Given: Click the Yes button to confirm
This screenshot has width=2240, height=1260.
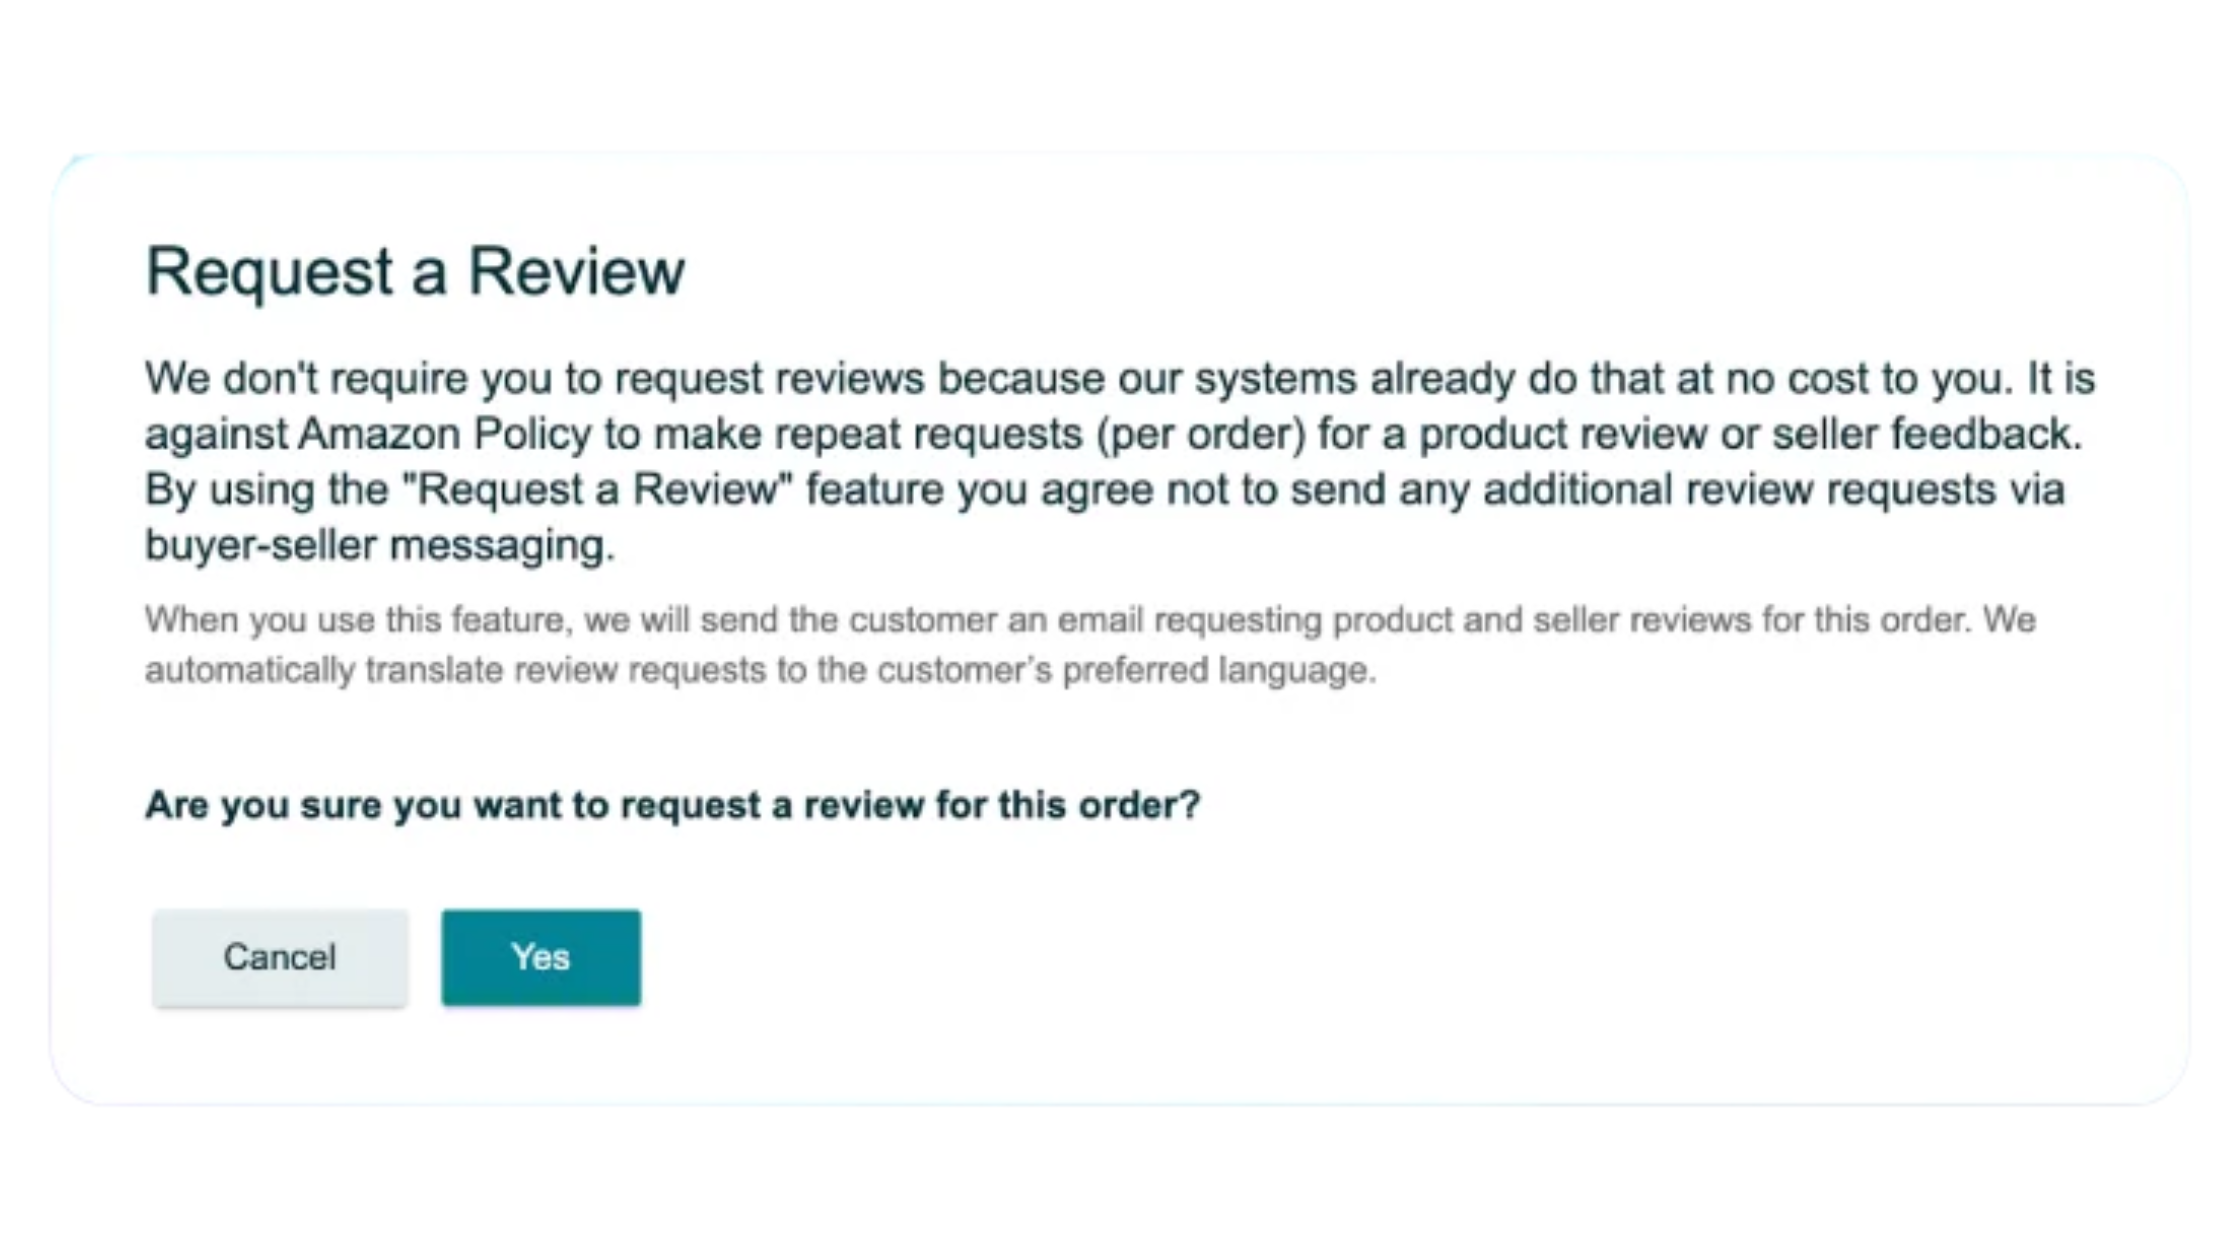Looking at the screenshot, I should tap(541, 957).
